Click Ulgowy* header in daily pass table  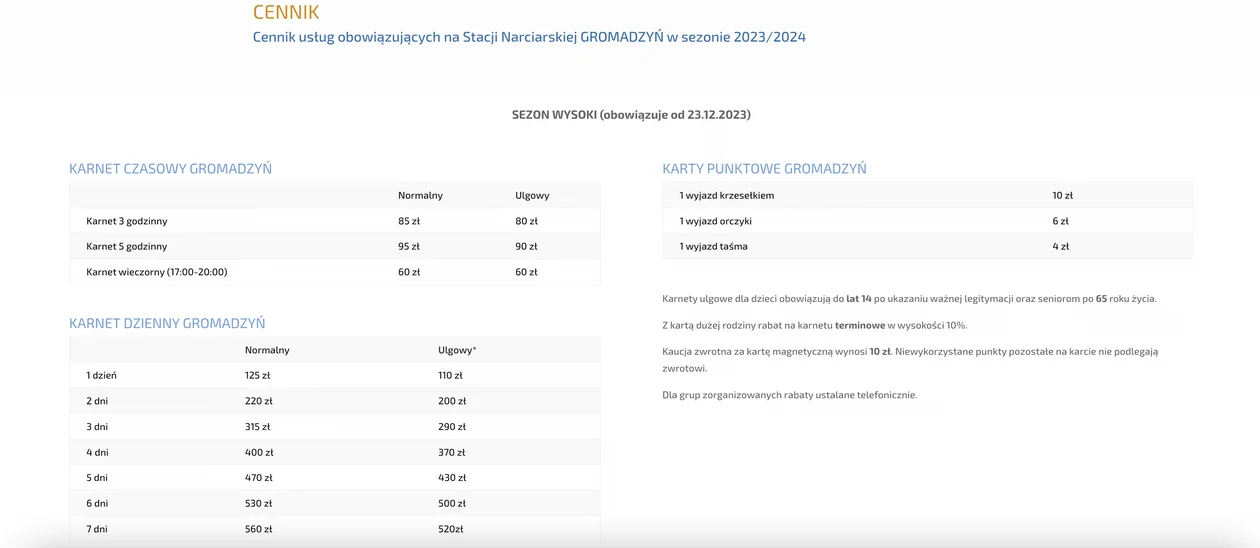[x=457, y=350]
